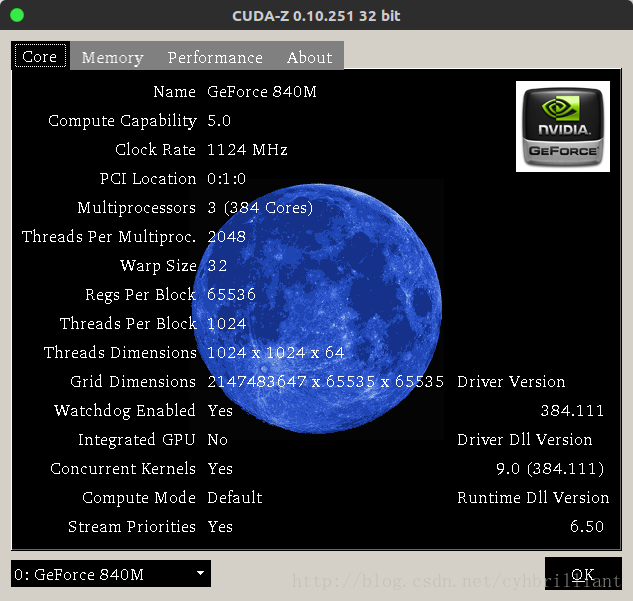Viewport: 633px width, 601px height.
Task: Click the CUDA-Z 0.10.251 32 bit title
Action: pos(316,16)
